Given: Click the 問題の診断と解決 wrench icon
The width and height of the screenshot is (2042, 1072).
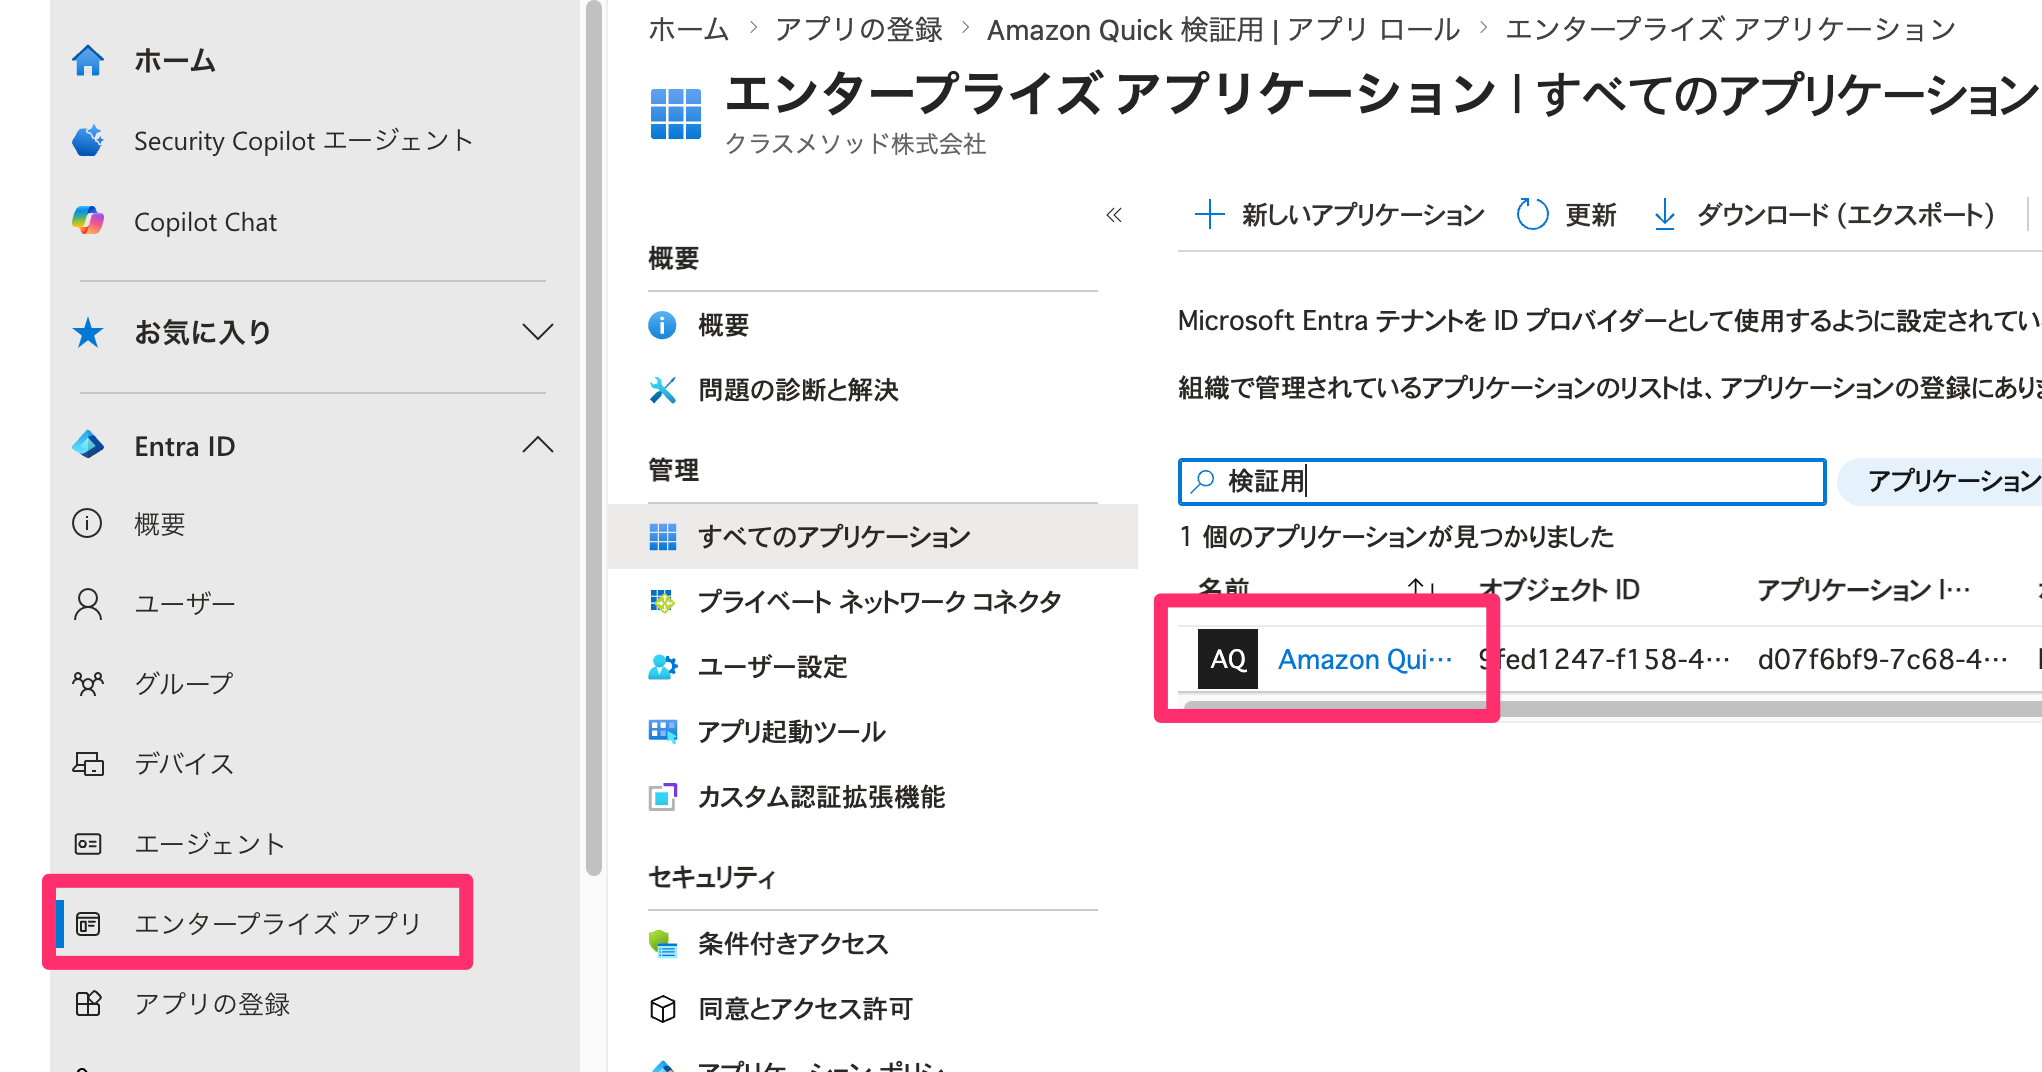Looking at the screenshot, I should click(x=662, y=390).
